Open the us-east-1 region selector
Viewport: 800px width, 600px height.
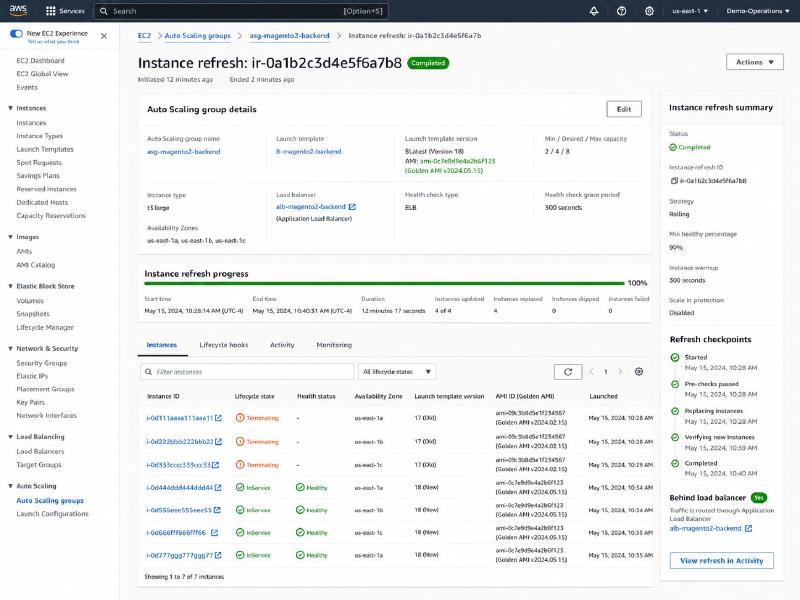[690, 11]
